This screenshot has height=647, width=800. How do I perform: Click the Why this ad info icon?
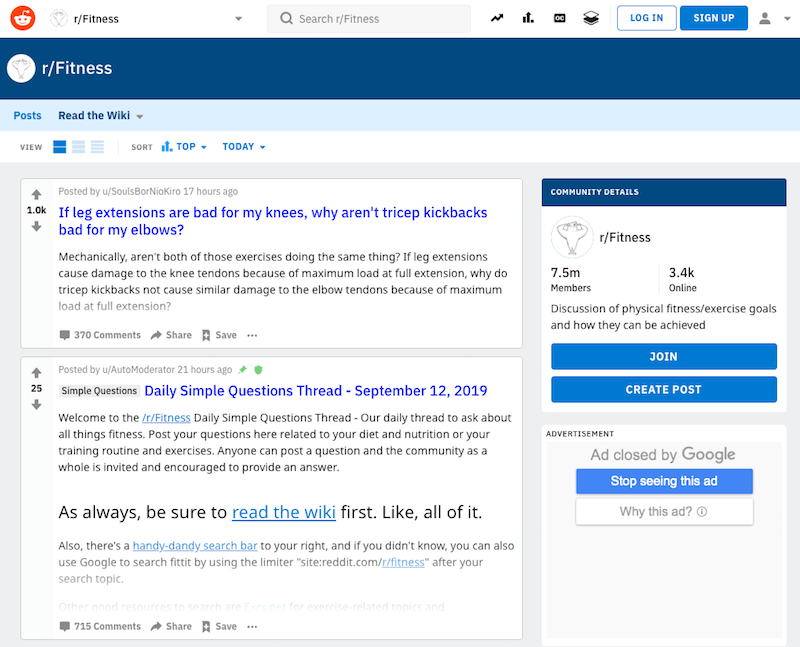point(702,511)
